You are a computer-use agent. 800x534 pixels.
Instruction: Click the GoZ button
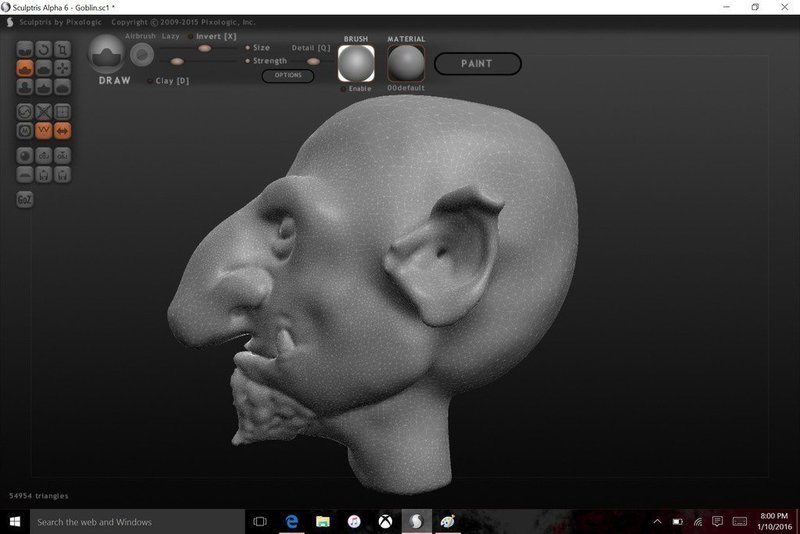[25, 199]
